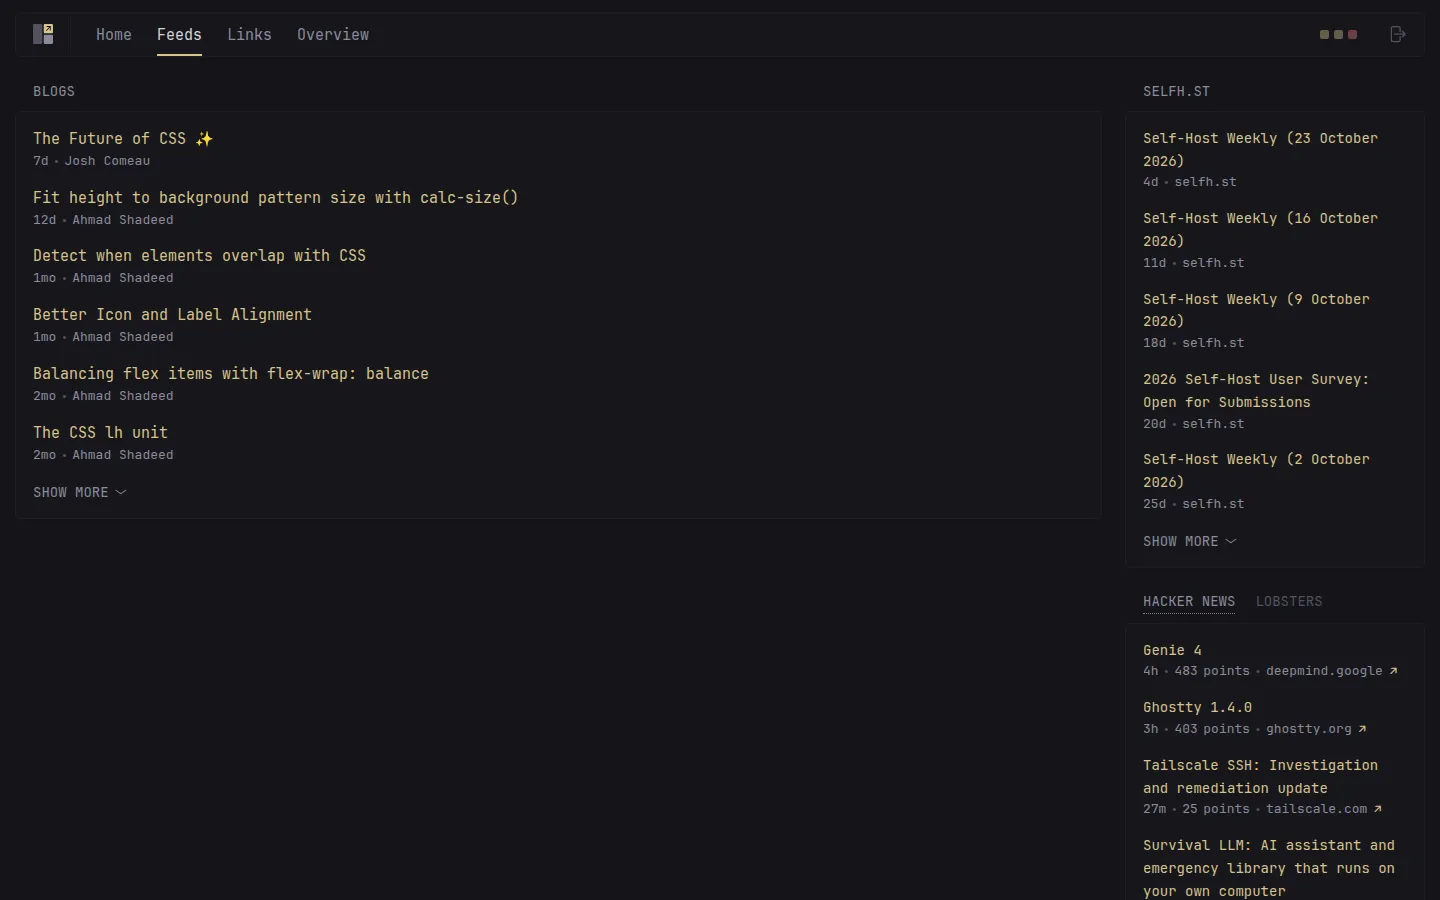This screenshot has width=1440, height=900.
Task: Open Self-Host Weekly 16 October 2026
Action: pyautogui.click(x=1260, y=229)
